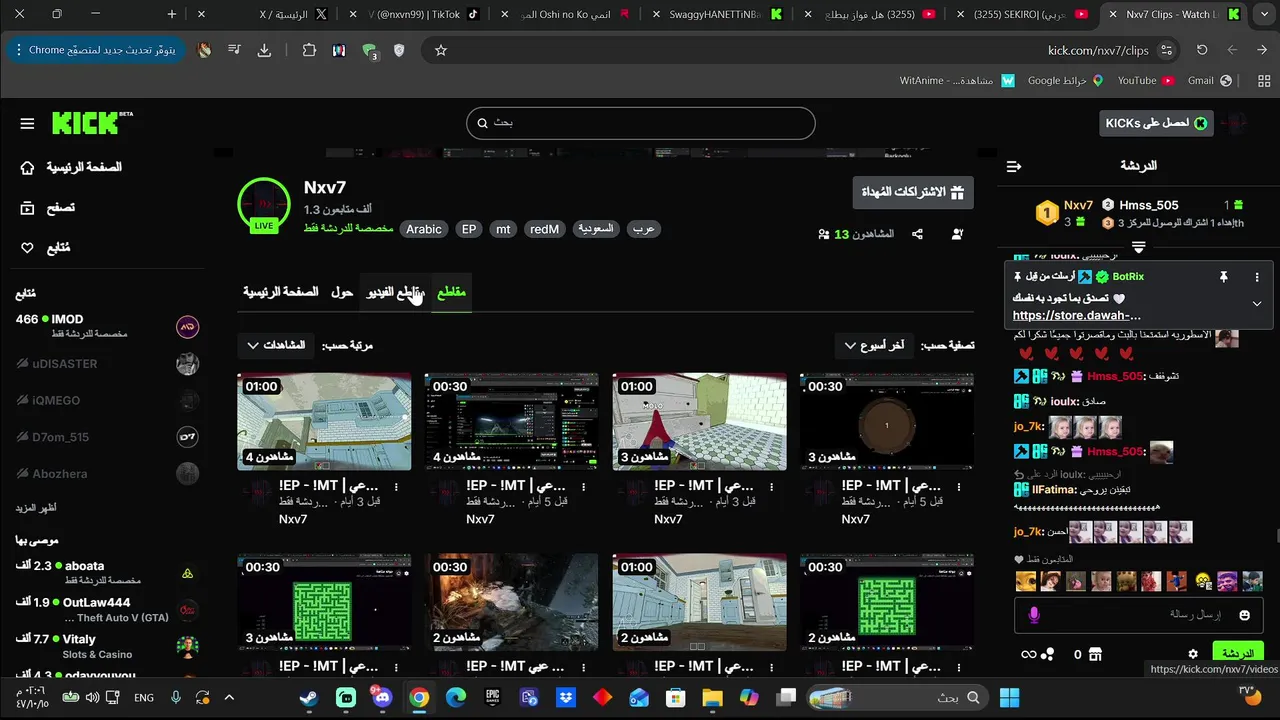Click the gift subscriptions (الاشتراكات المُهداة) button
The height and width of the screenshot is (720, 1280).
tap(913, 192)
